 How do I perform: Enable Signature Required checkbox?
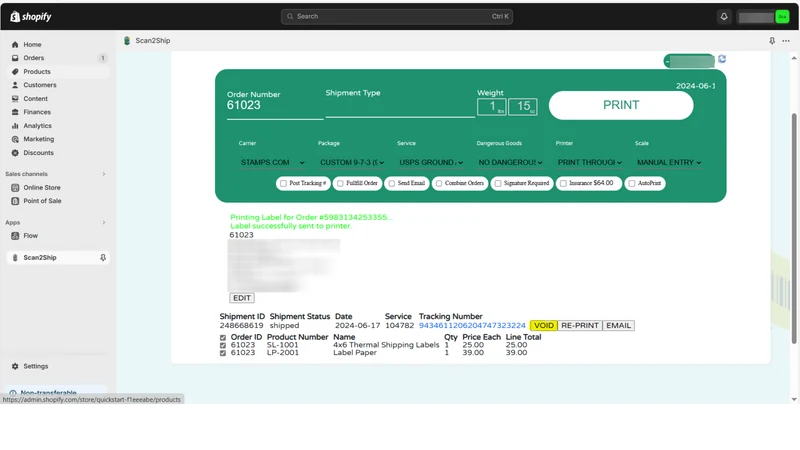coord(498,184)
